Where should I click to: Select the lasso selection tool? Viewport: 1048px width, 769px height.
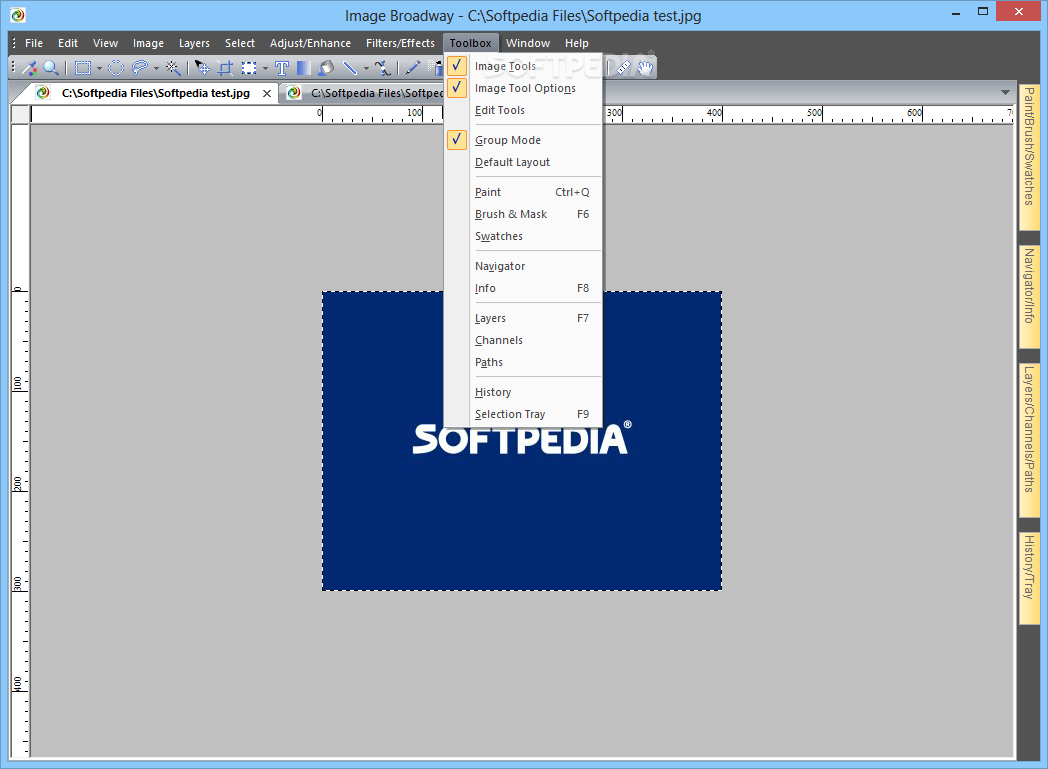(140, 67)
